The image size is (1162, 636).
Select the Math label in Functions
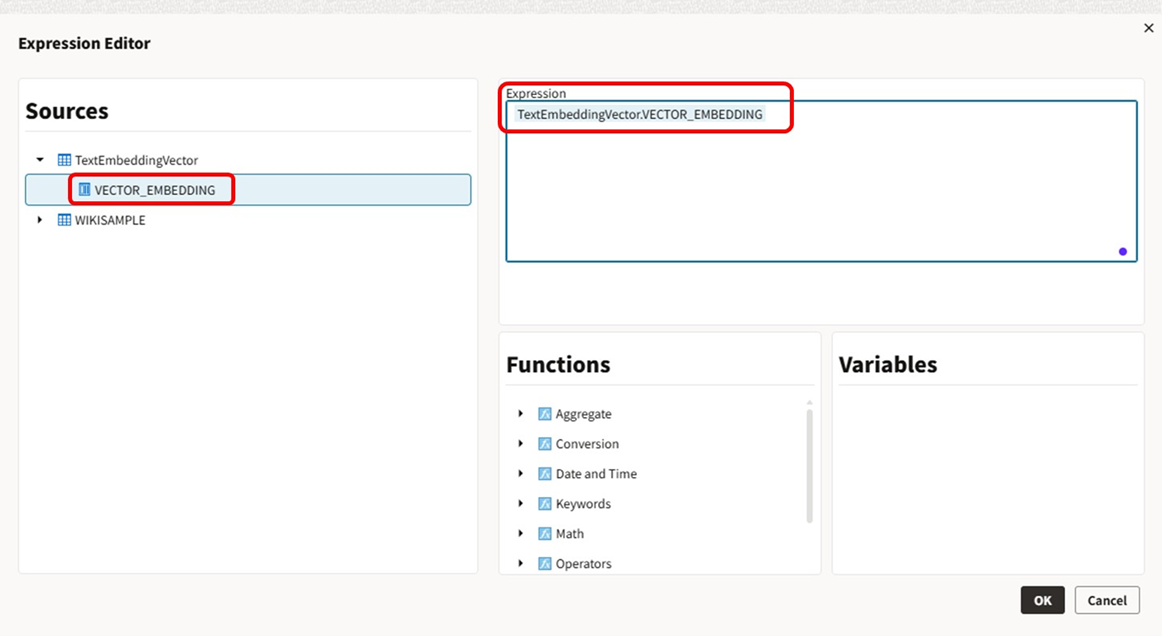[570, 534]
